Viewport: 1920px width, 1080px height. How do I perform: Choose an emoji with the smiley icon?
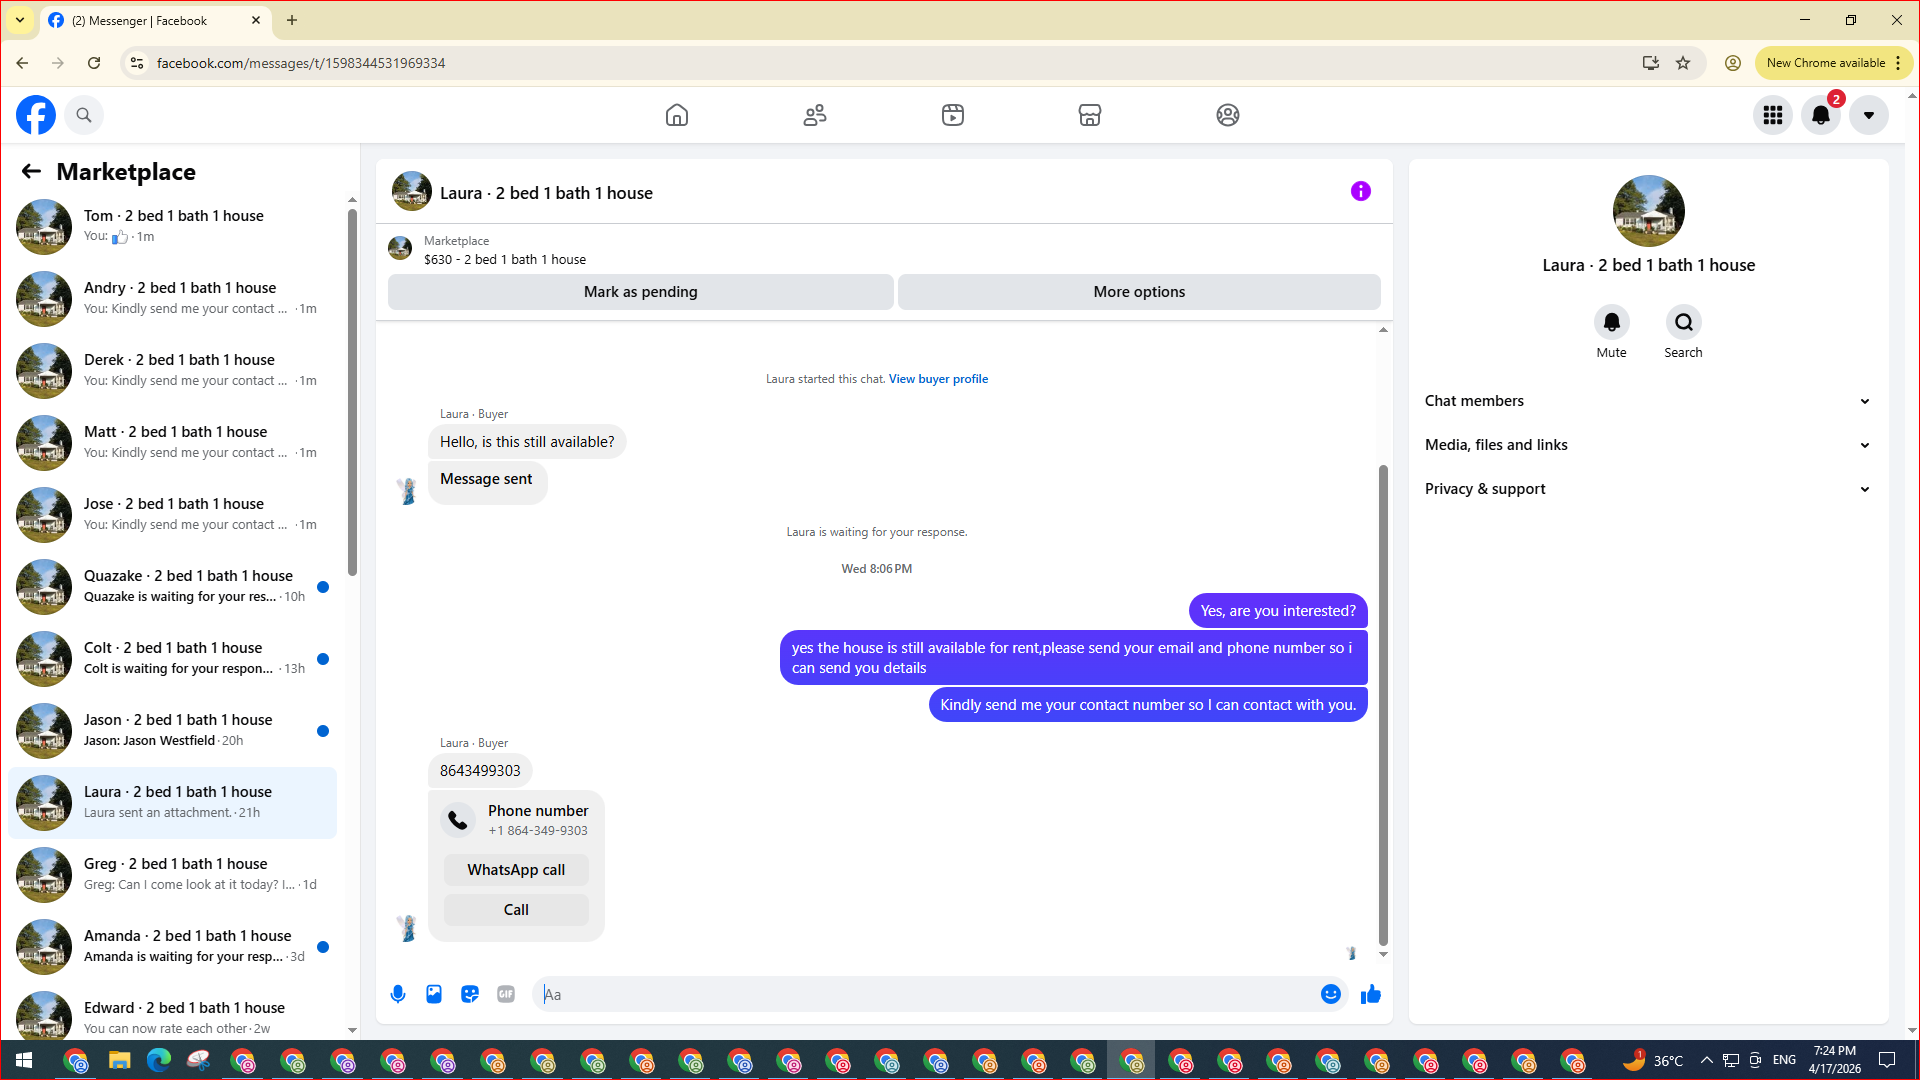pyautogui.click(x=1330, y=994)
